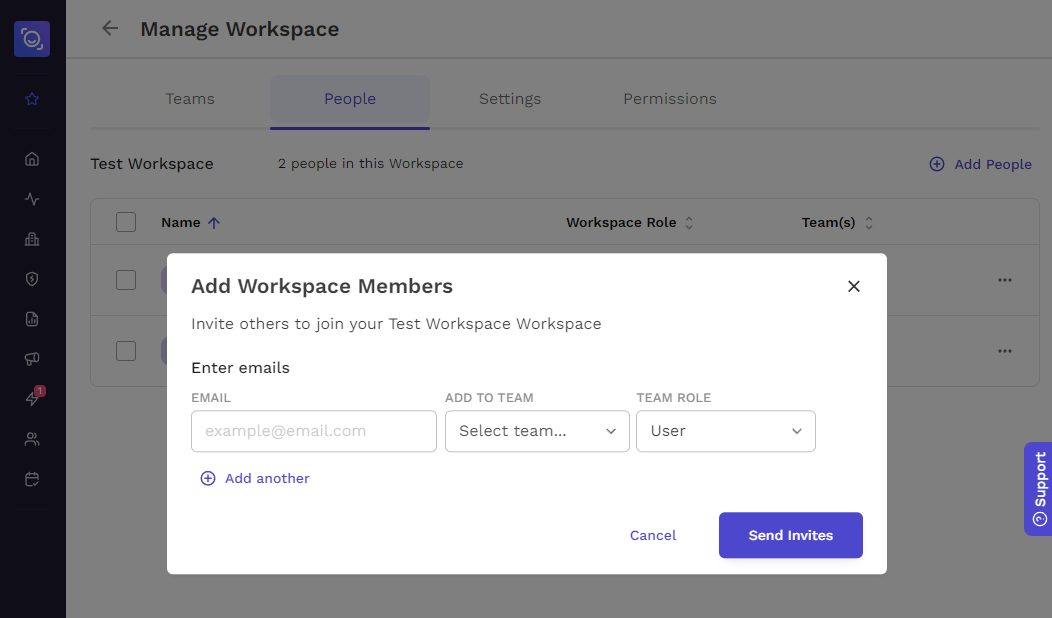
Task: Go to the home icon in sidebar
Action: (x=32, y=159)
